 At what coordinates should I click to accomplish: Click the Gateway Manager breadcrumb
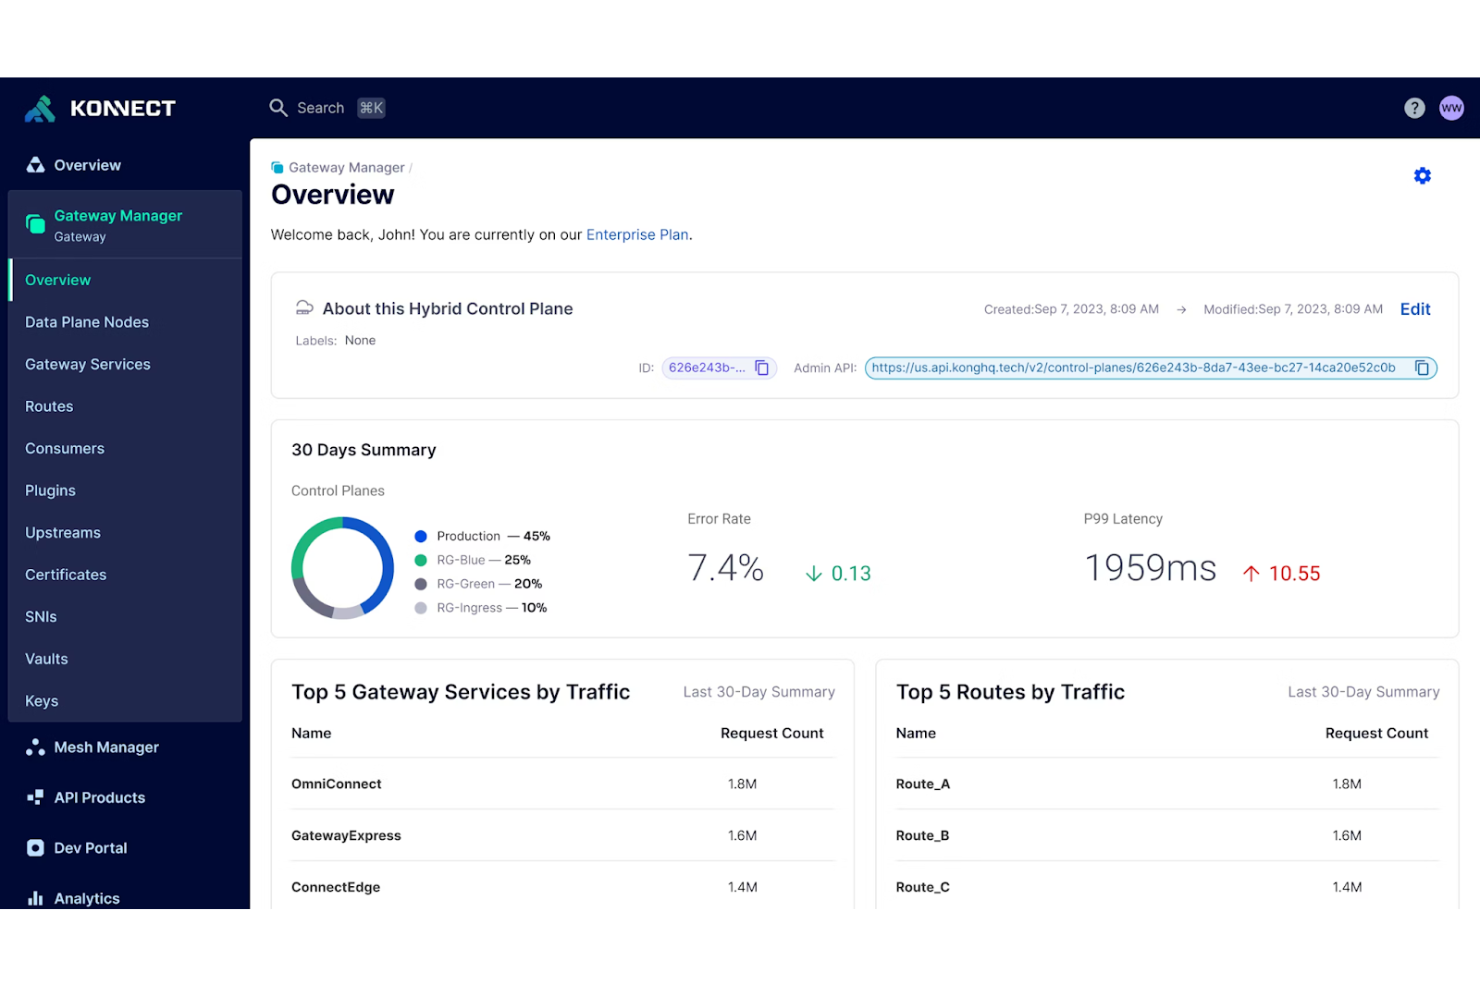(346, 167)
